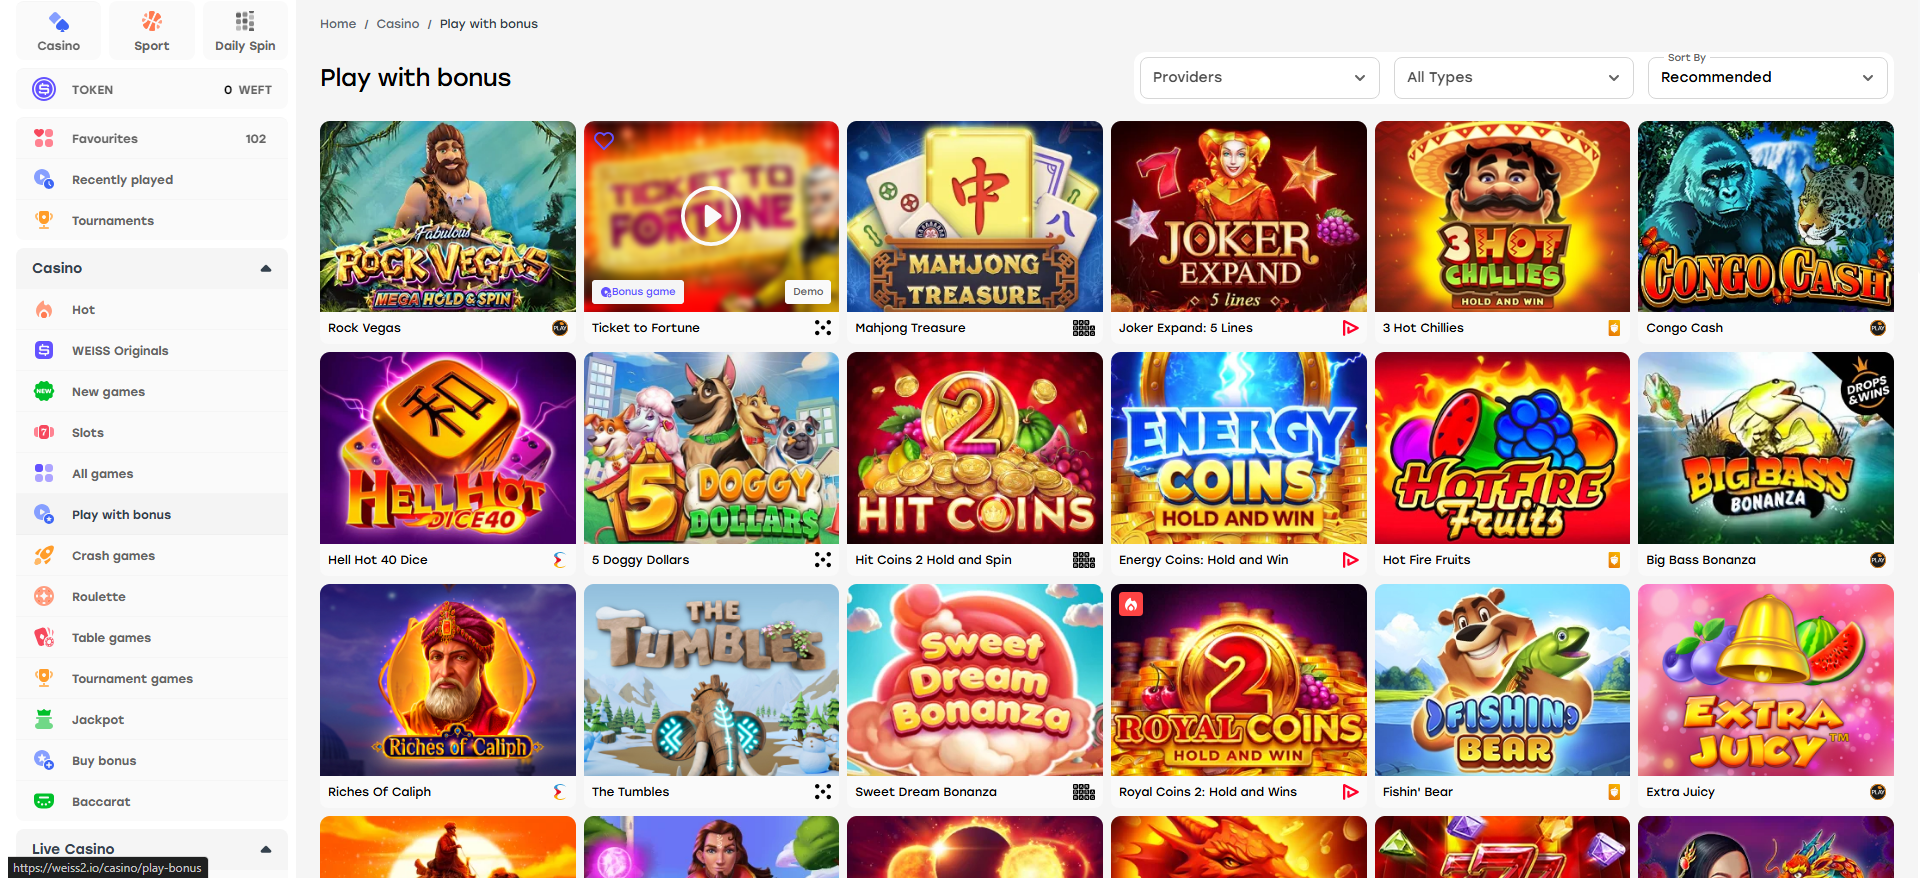Click the WEISS Originals sidebar icon
The height and width of the screenshot is (878, 1920).
pos(44,351)
